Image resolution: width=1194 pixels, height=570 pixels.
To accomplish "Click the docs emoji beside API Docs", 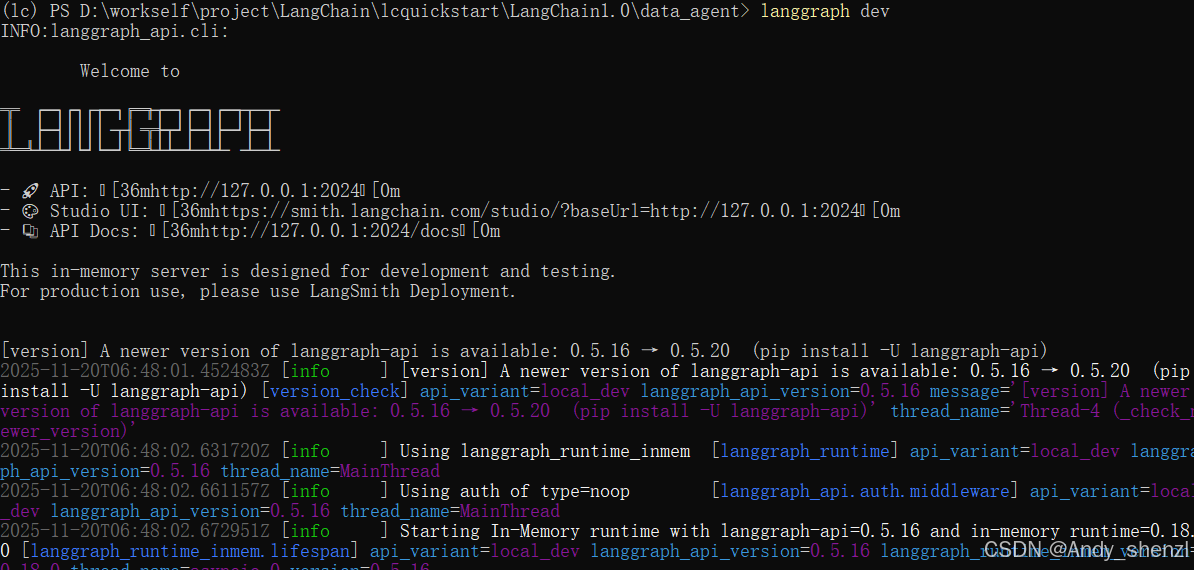I will click(x=30, y=231).
